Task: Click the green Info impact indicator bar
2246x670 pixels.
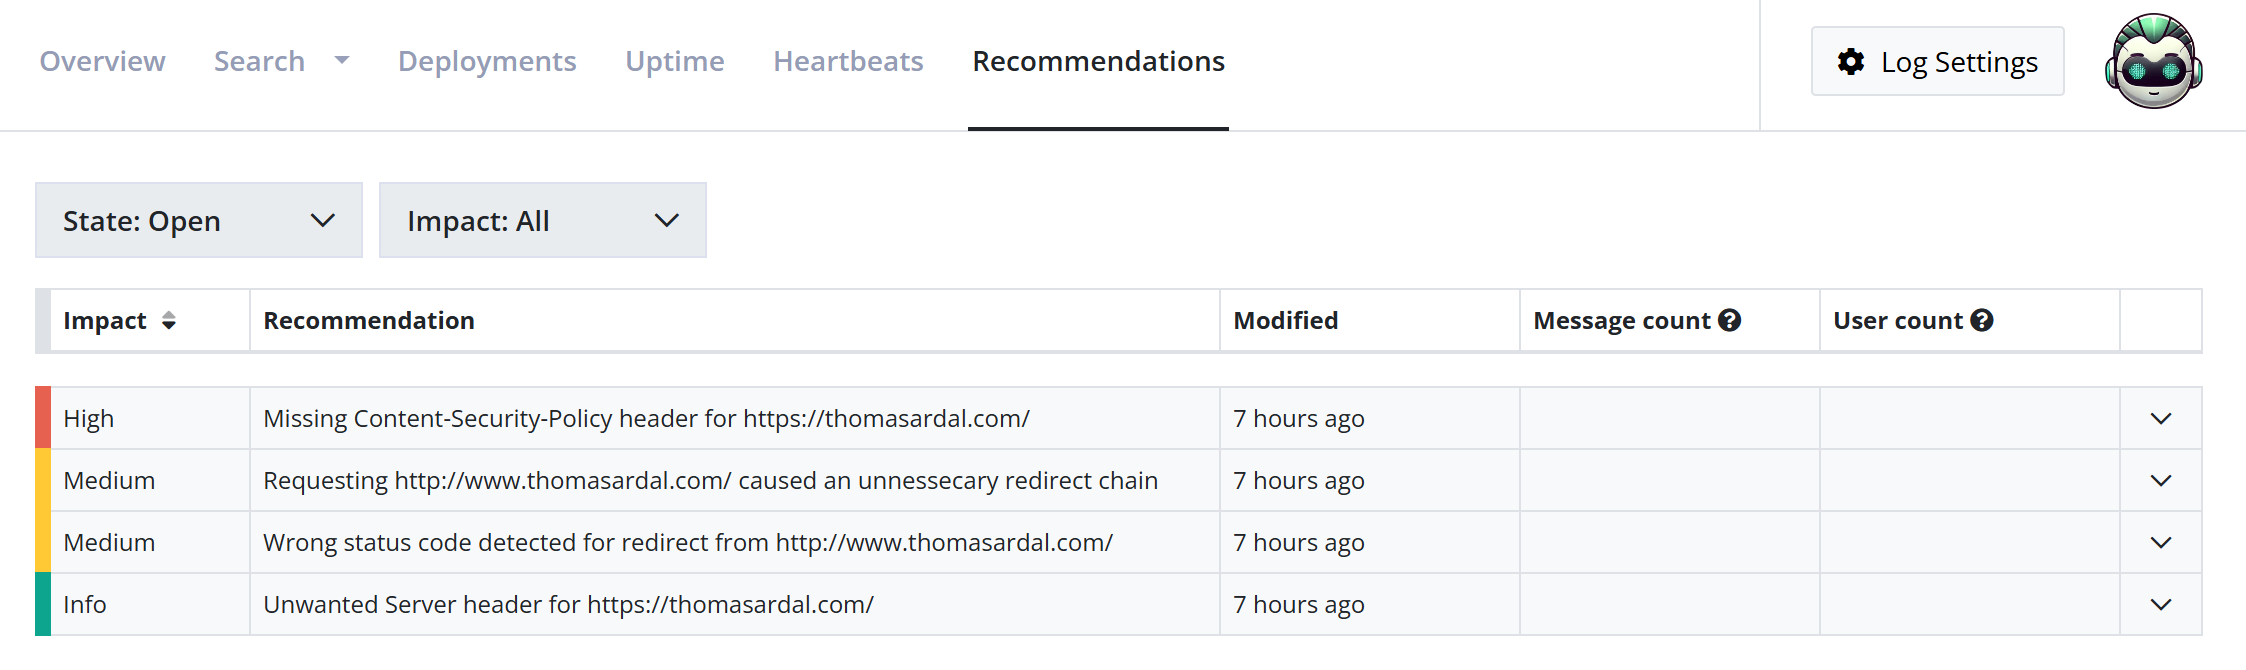Action: pyautogui.click(x=42, y=604)
